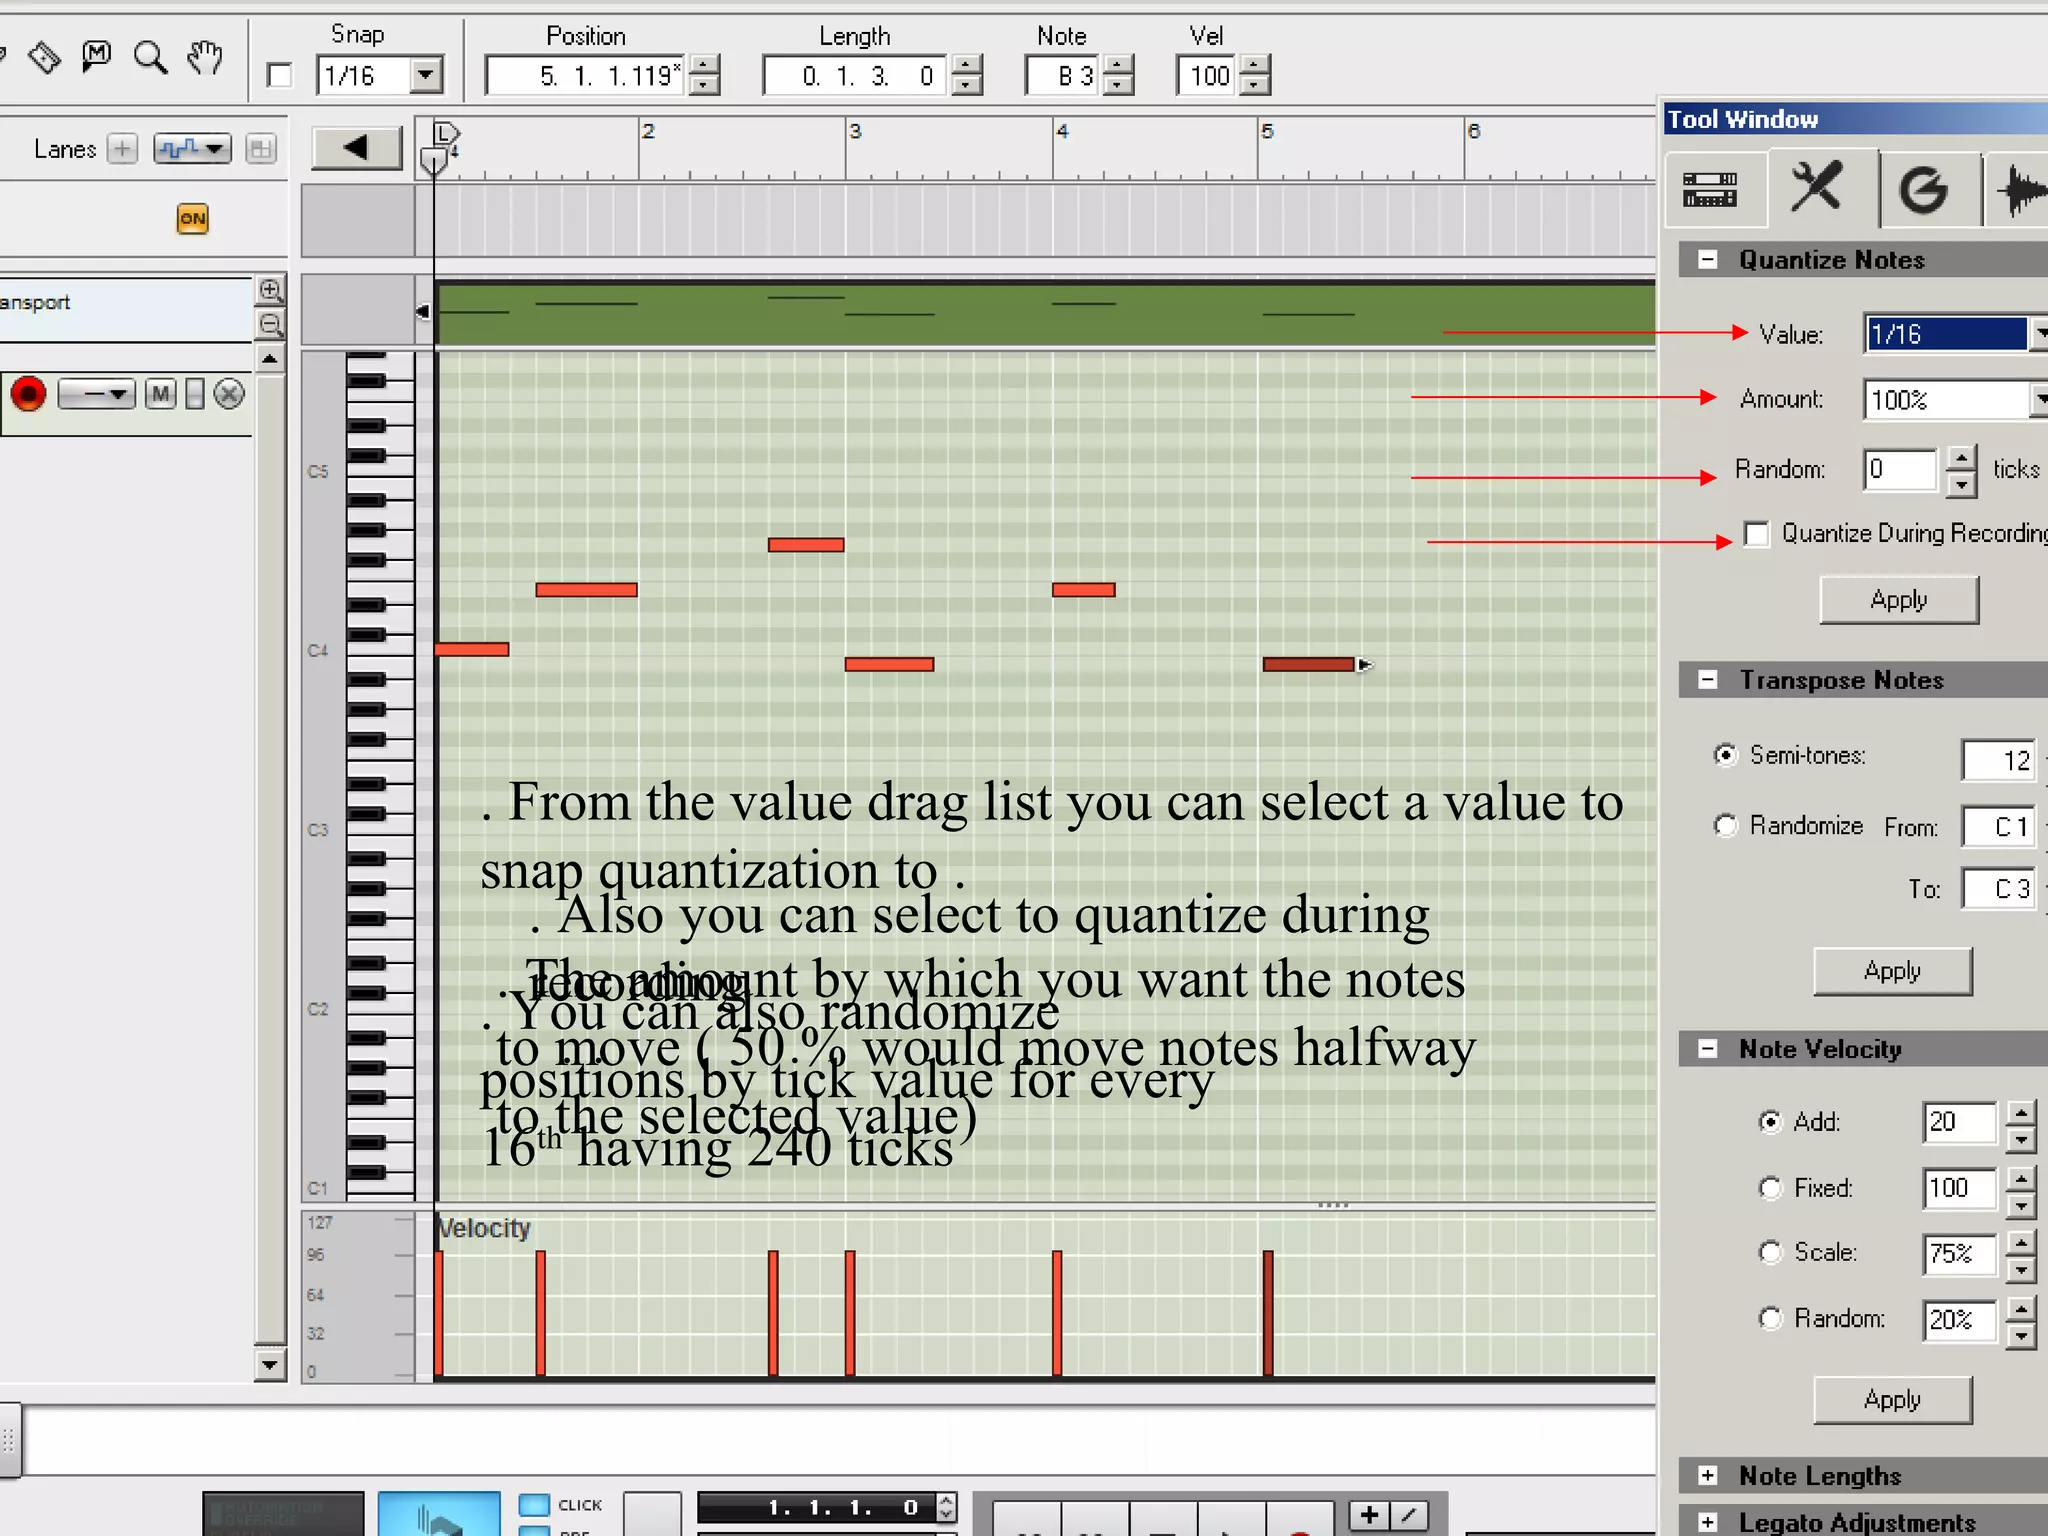Screen dimensions: 2048x1536
Task: Expand the Legato Adjustments section
Action: pos(1708,1522)
